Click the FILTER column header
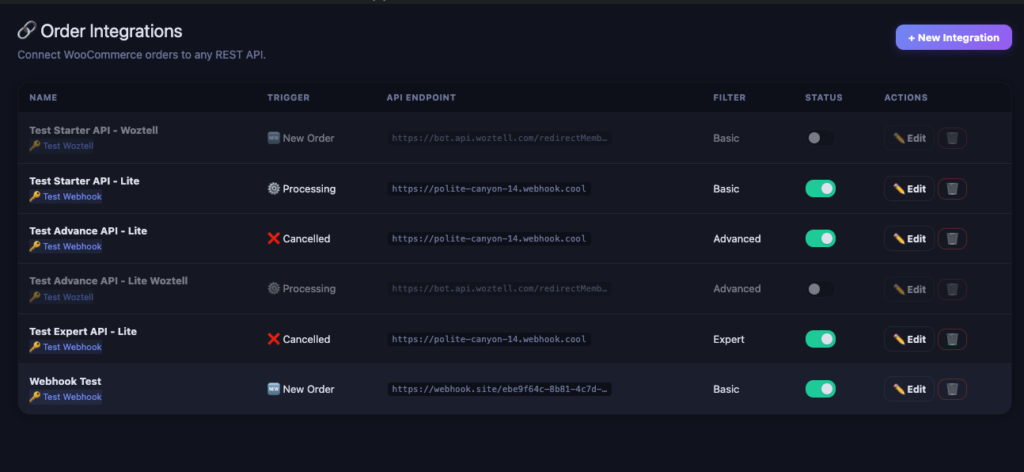This screenshot has width=1024, height=472. 729,98
